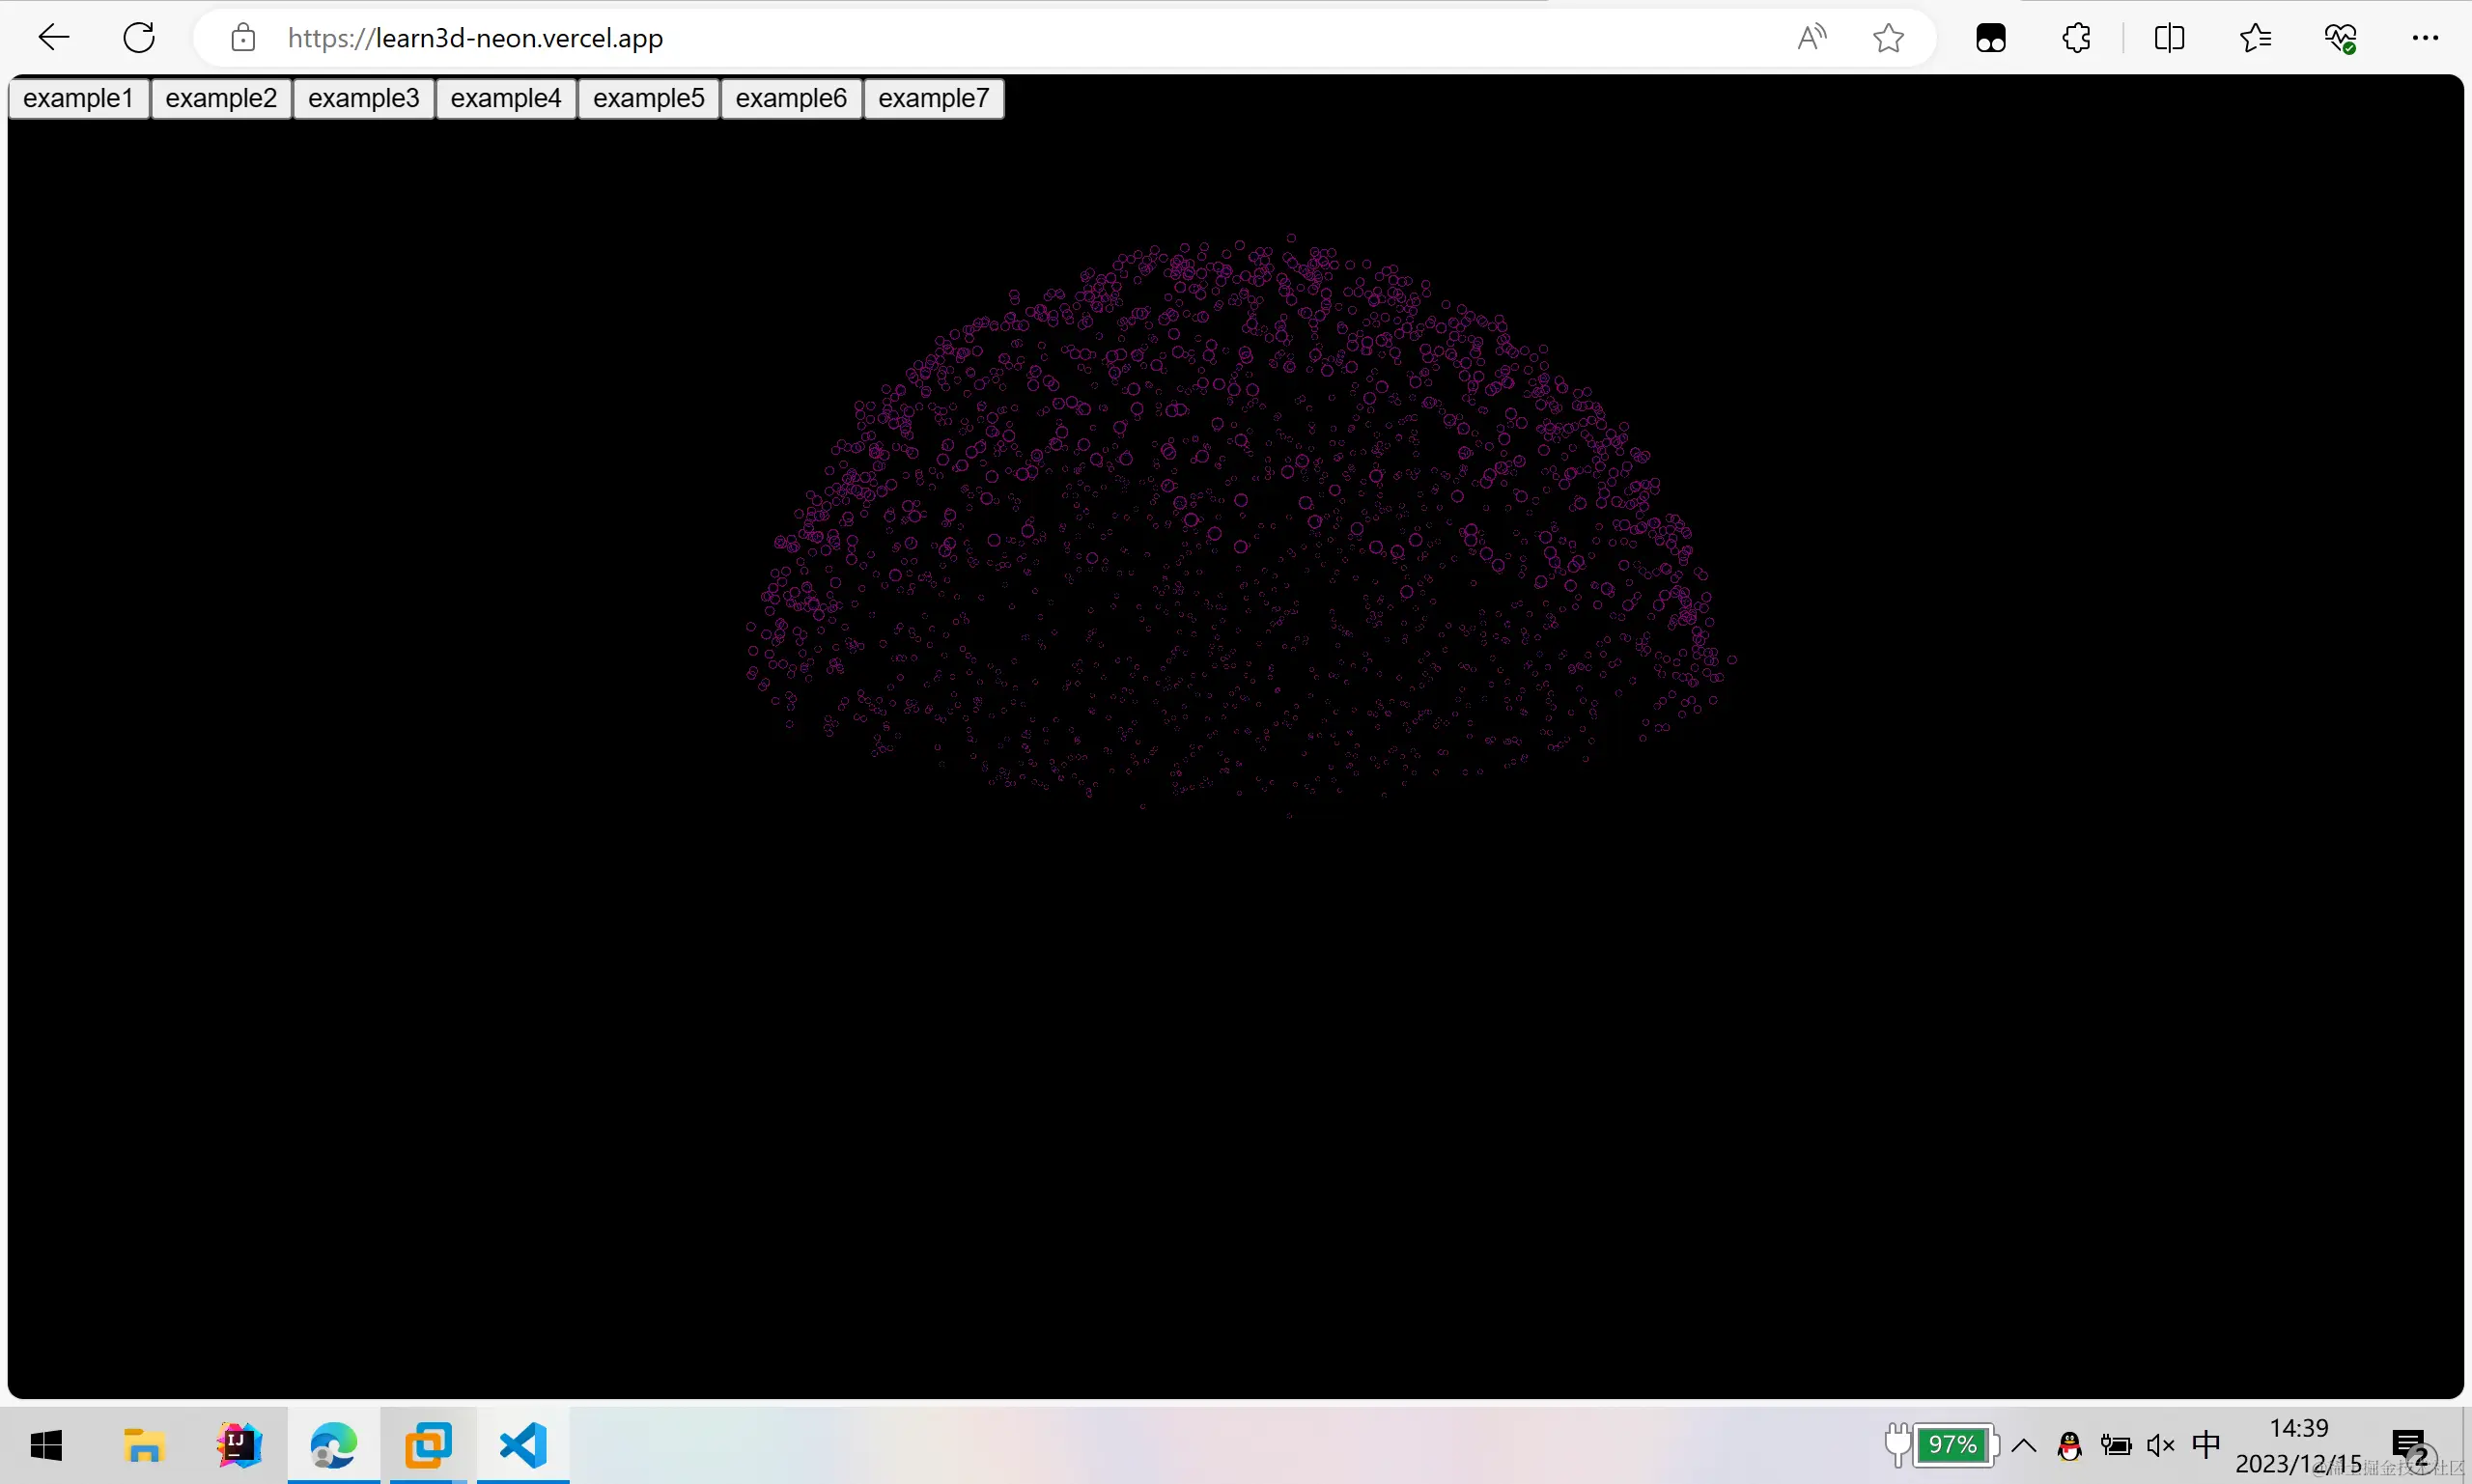Select the example1 button
Viewport: 2472px width, 1484px height.
pos(78,98)
